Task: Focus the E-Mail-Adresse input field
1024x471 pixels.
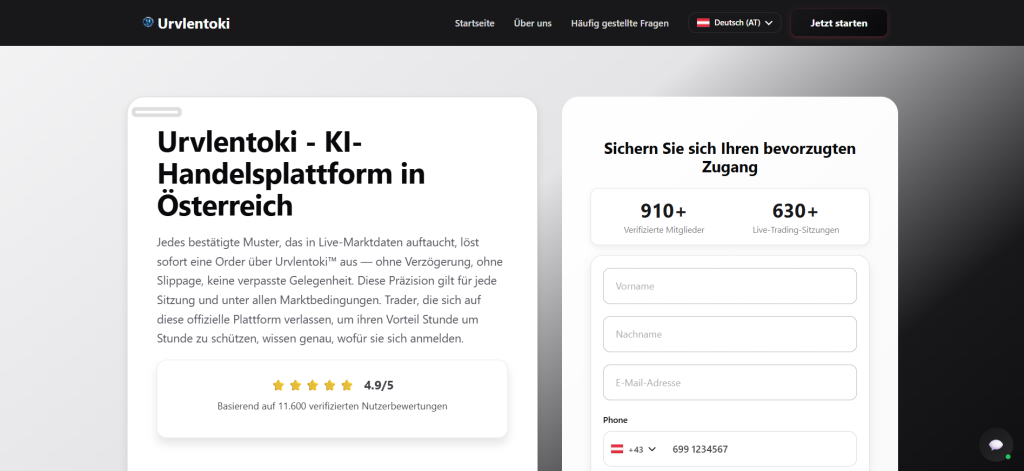Action: point(729,383)
